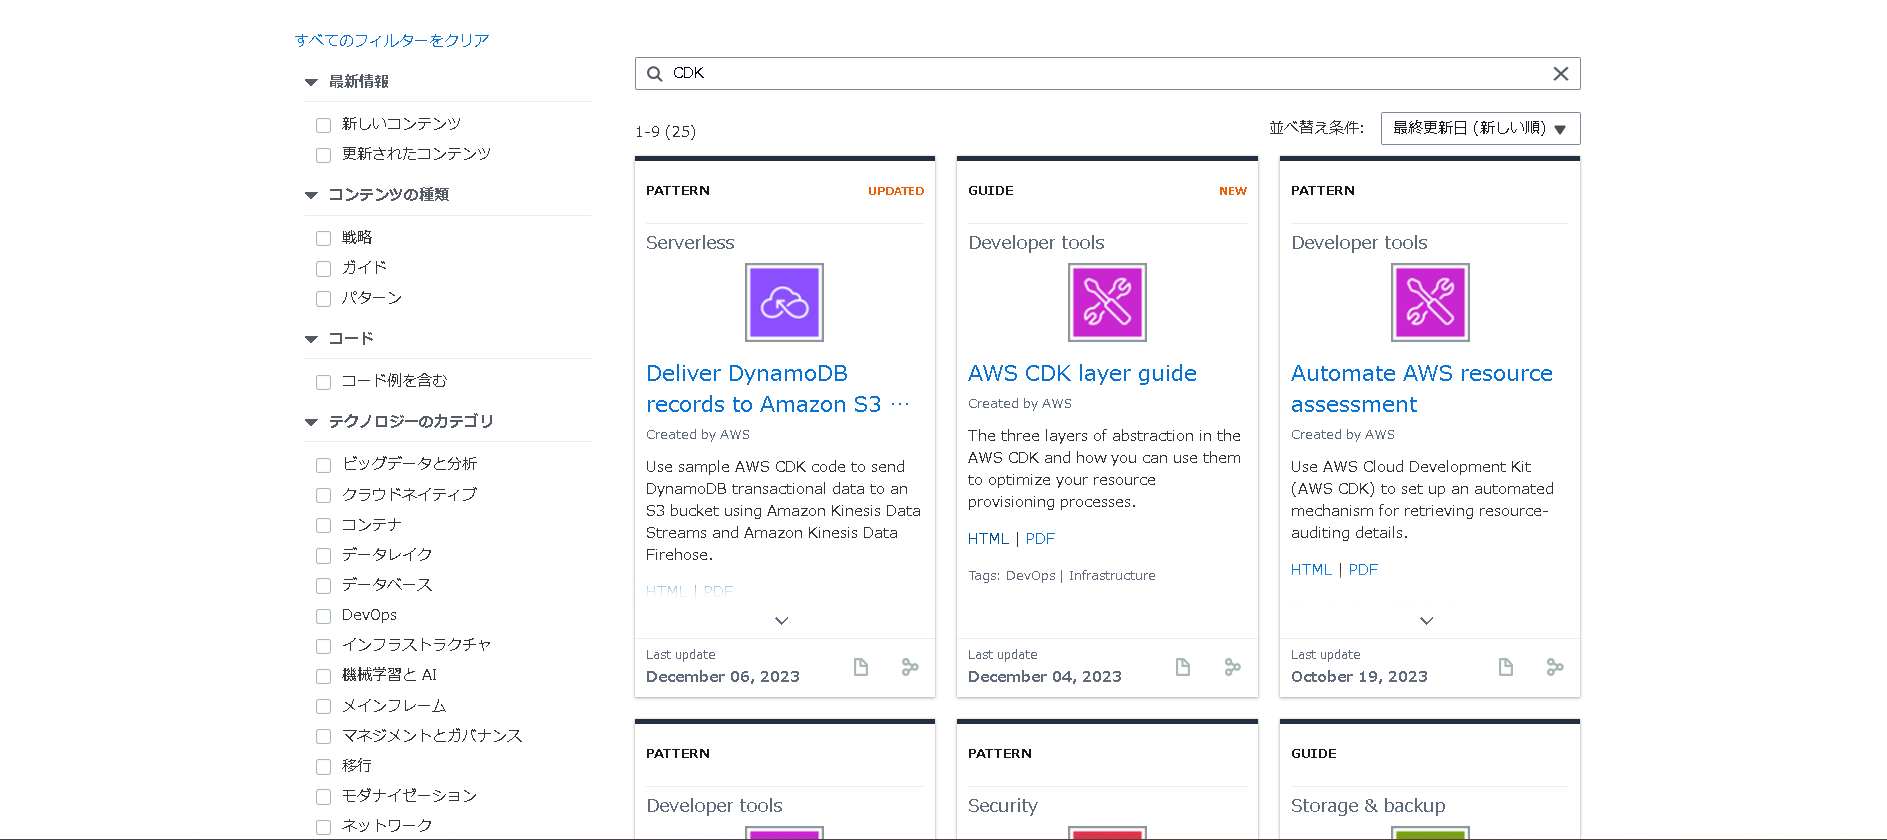
Task: Click document icon on December 04 card
Action: [1183, 667]
